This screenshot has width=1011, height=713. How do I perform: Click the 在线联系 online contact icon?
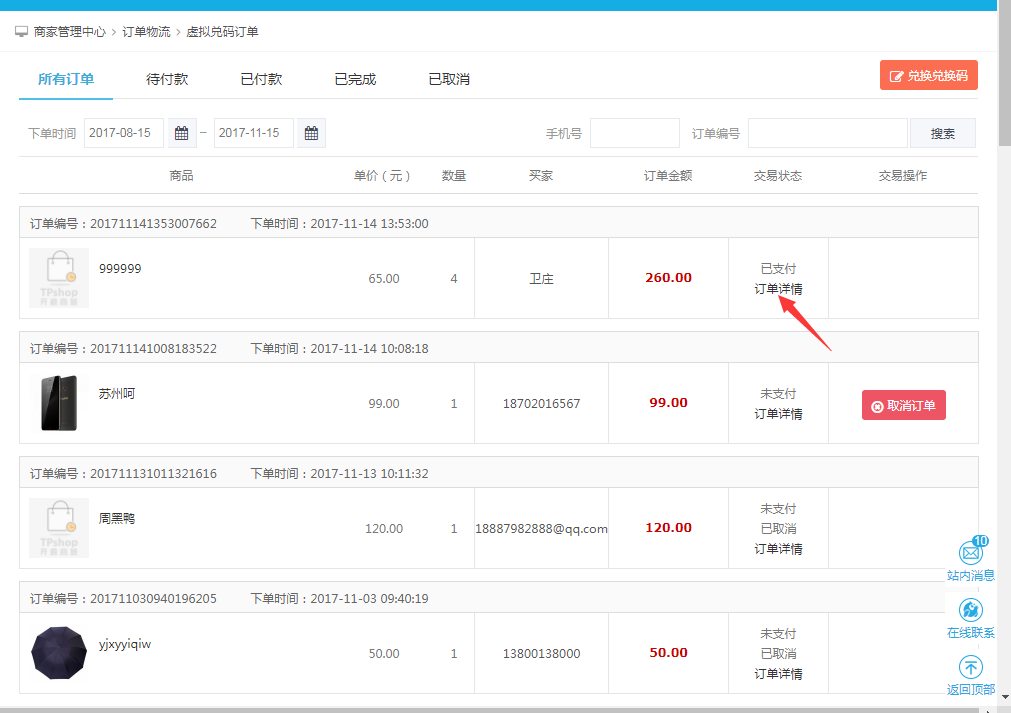pos(970,610)
